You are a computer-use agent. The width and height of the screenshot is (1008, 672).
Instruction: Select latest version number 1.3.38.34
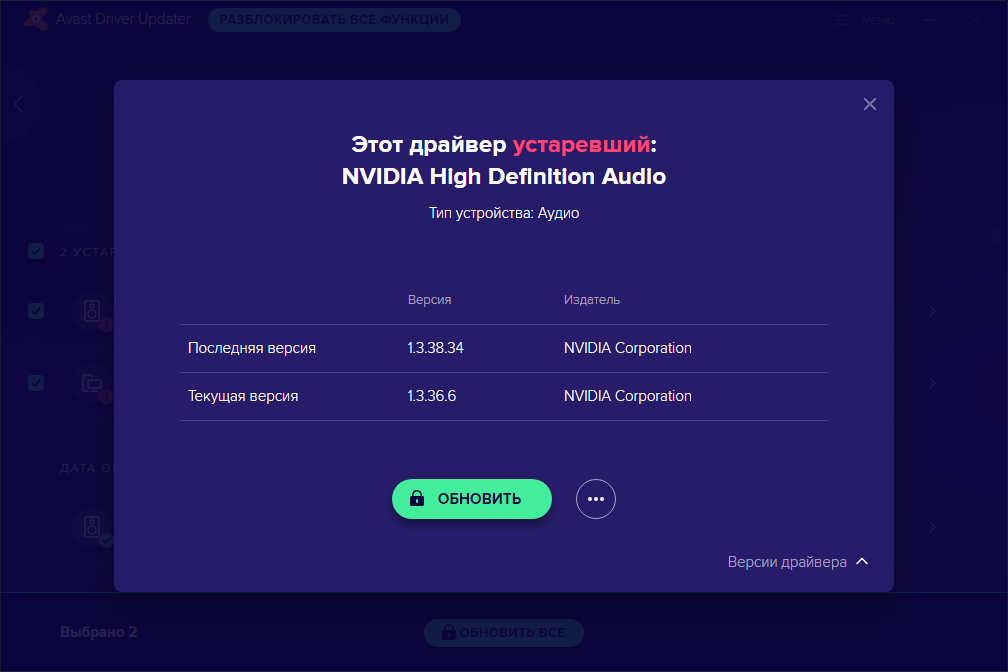point(435,348)
